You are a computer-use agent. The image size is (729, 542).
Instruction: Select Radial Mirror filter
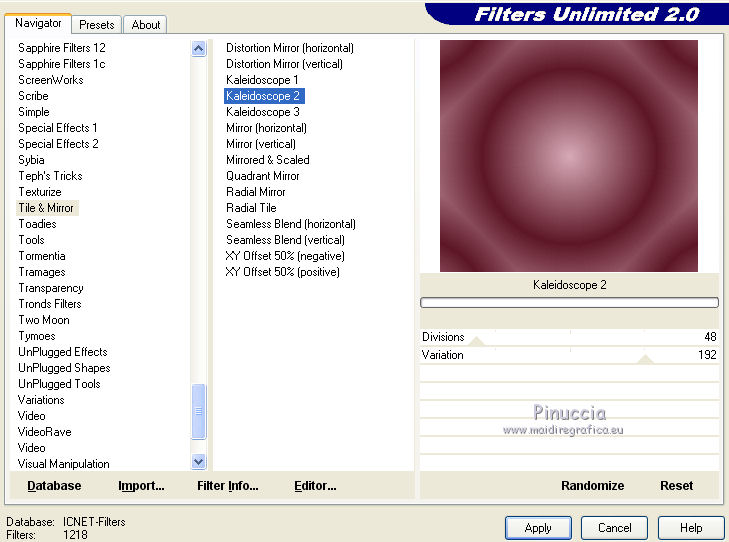point(255,192)
